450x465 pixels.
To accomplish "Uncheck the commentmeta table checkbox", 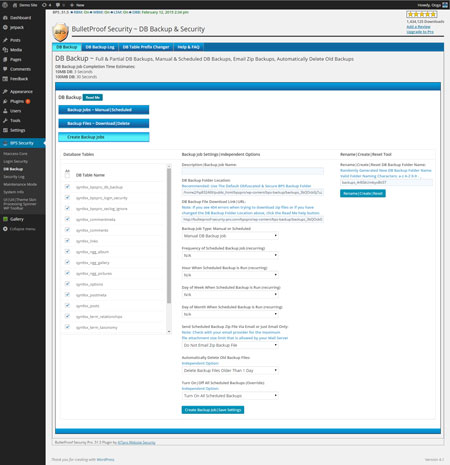I will tap(67, 219).
